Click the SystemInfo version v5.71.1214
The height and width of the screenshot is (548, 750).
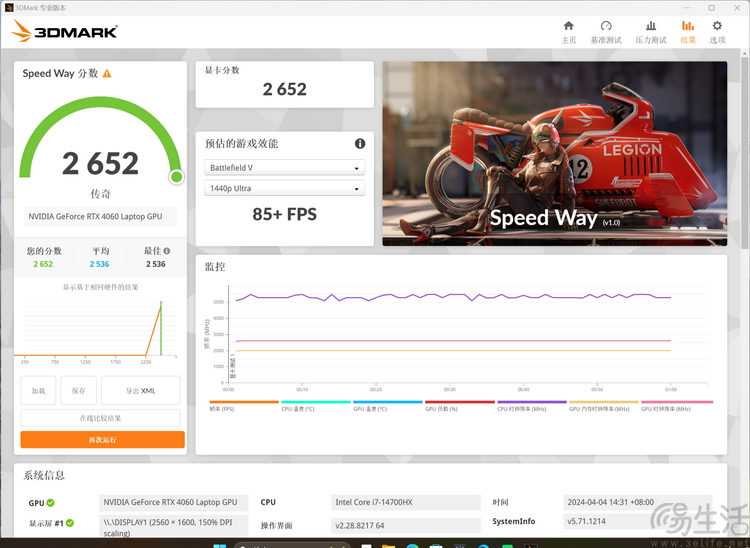pos(638,522)
